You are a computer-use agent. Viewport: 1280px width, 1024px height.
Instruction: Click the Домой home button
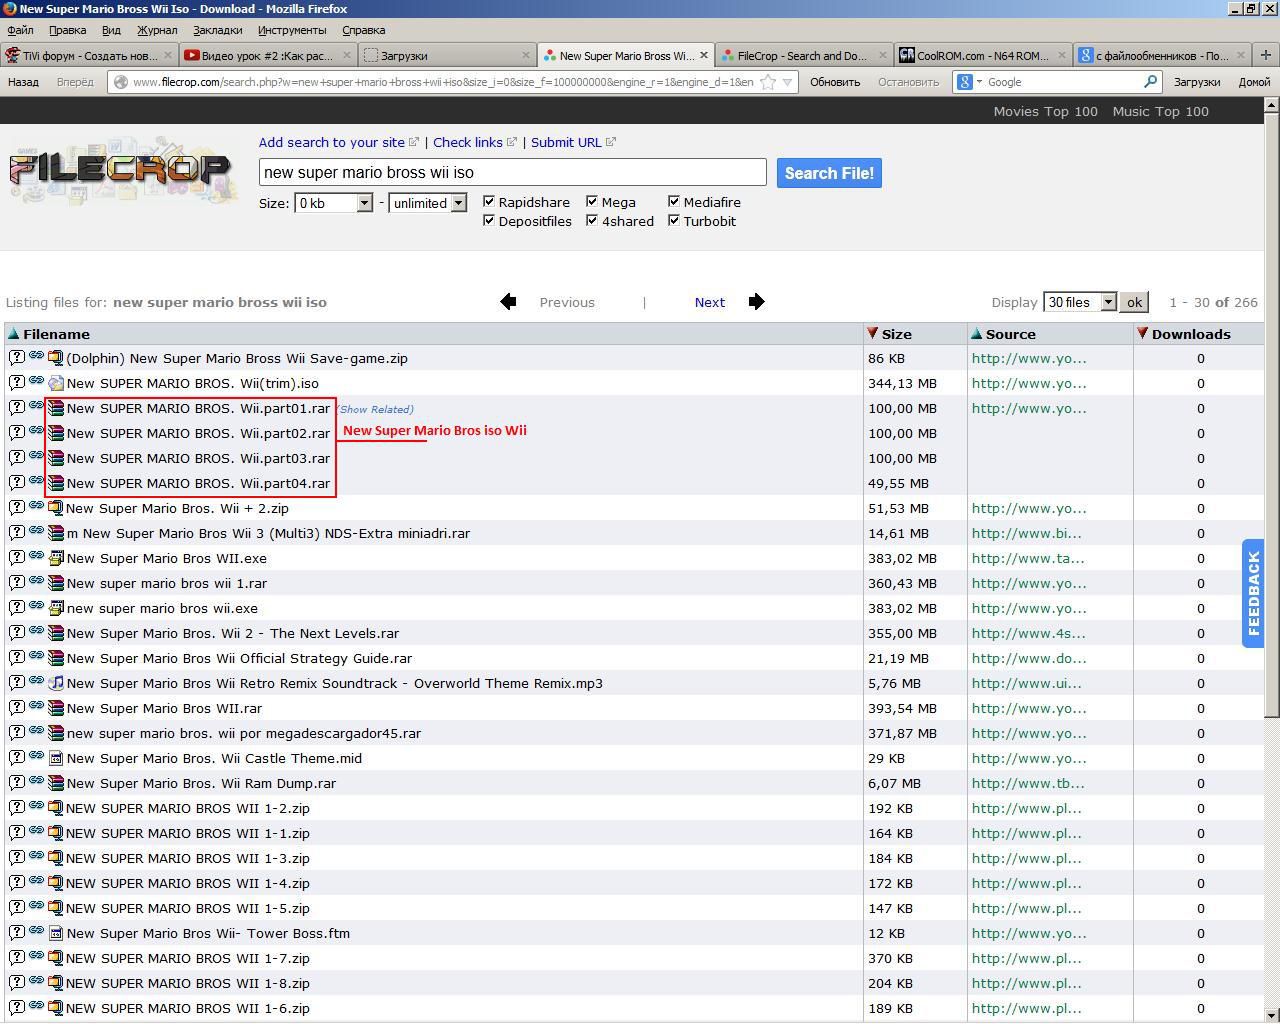(1254, 82)
